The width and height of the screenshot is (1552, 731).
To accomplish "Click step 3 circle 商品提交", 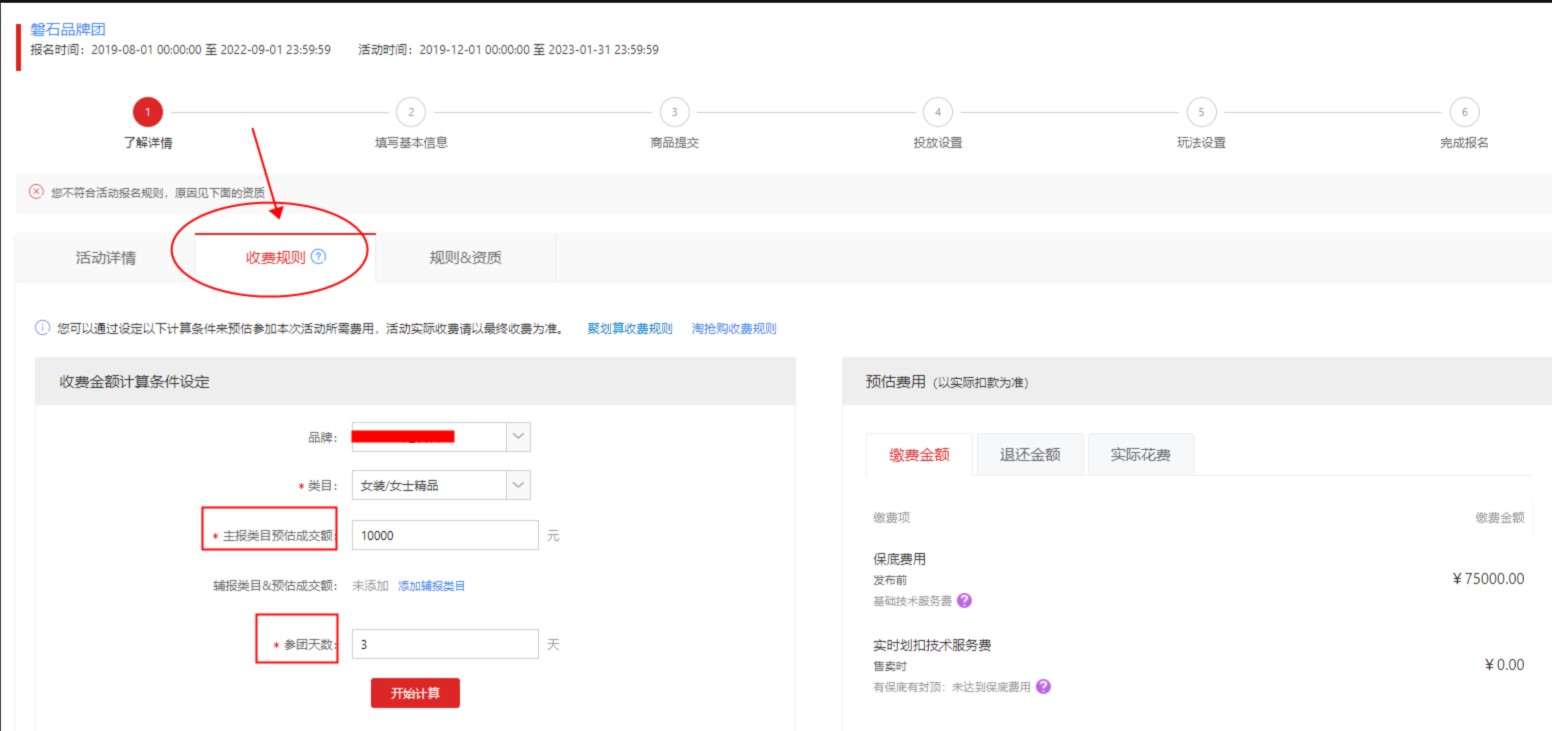I will (674, 112).
